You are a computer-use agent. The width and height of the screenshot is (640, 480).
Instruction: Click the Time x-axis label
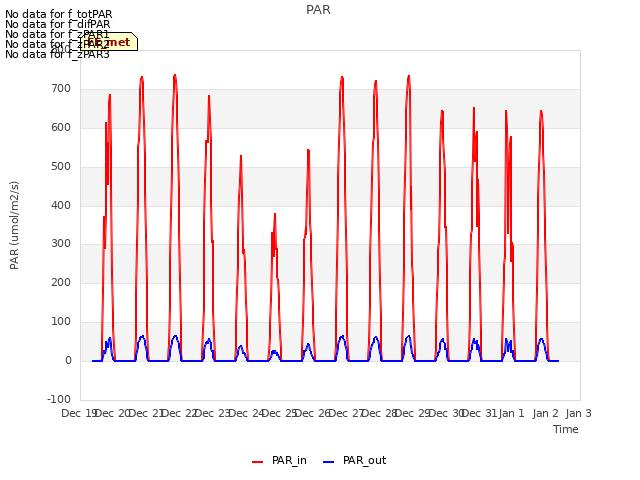click(566, 429)
